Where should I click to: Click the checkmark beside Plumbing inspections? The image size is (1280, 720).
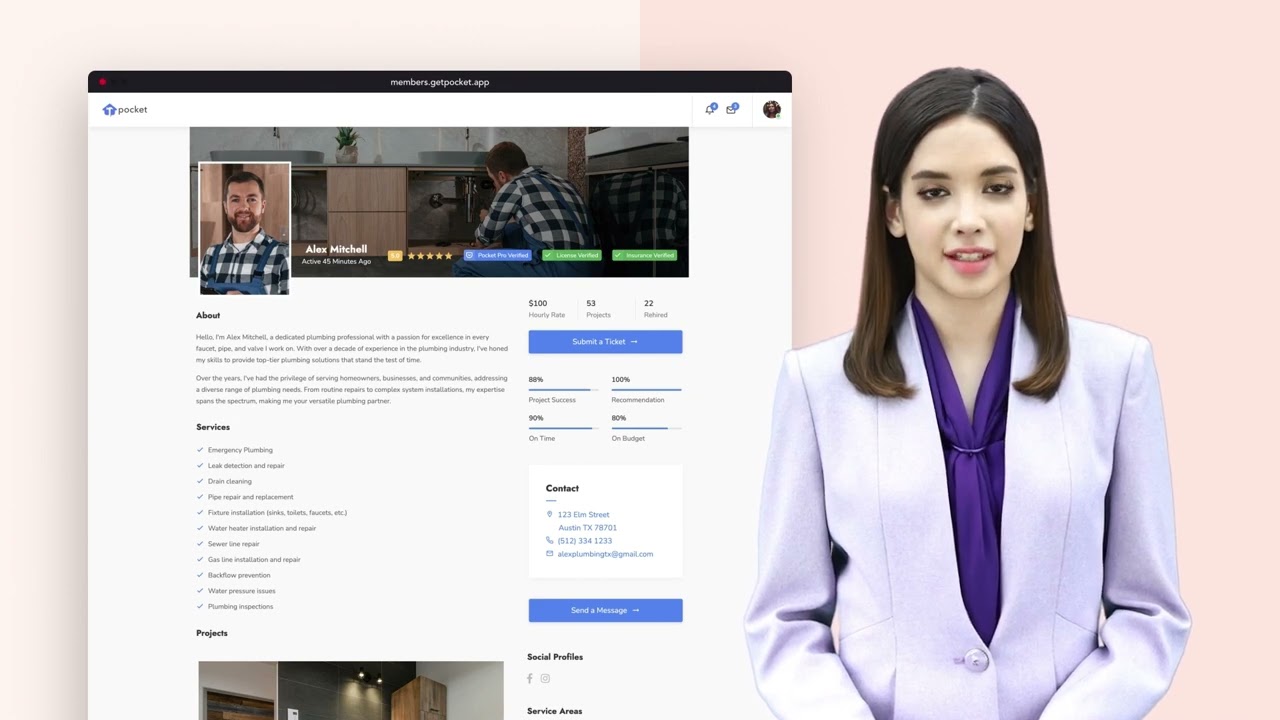click(200, 607)
